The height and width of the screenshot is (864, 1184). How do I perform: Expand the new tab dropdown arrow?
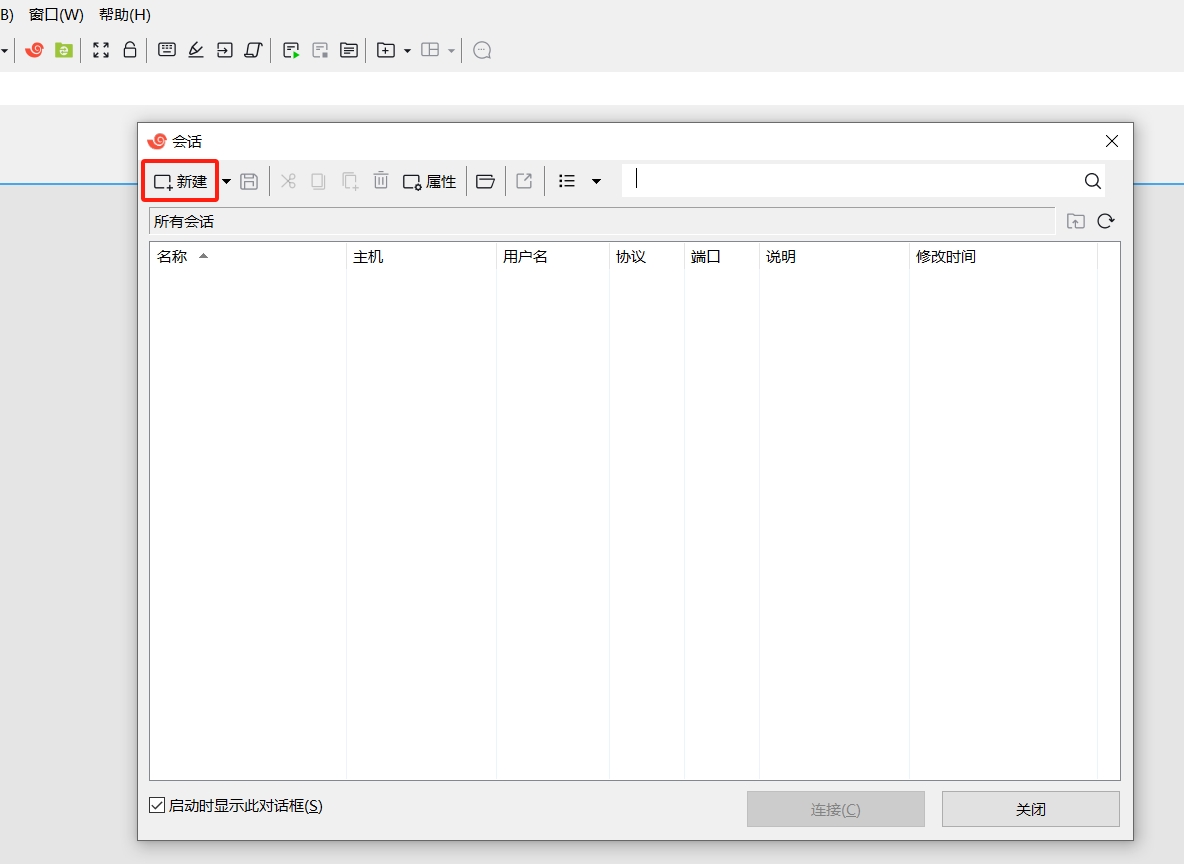(x=407, y=51)
